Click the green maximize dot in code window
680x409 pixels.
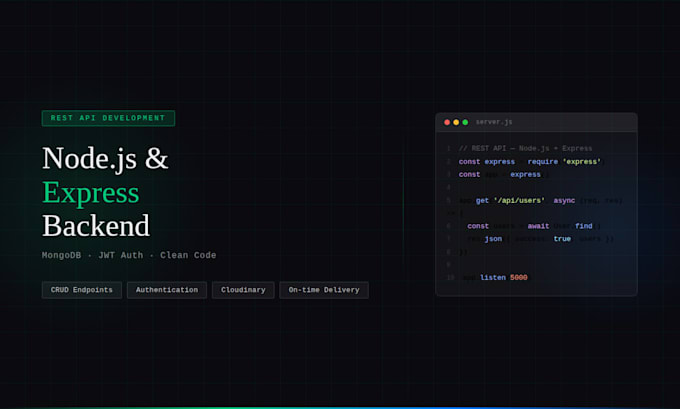(x=465, y=122)
